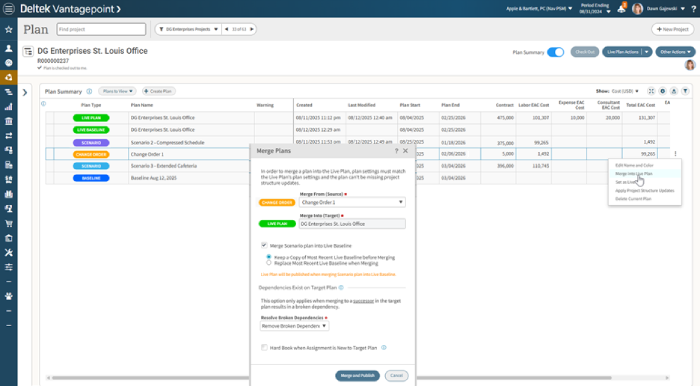
Task: Expand the left side panel chevron
Action: tap(25, 92)
